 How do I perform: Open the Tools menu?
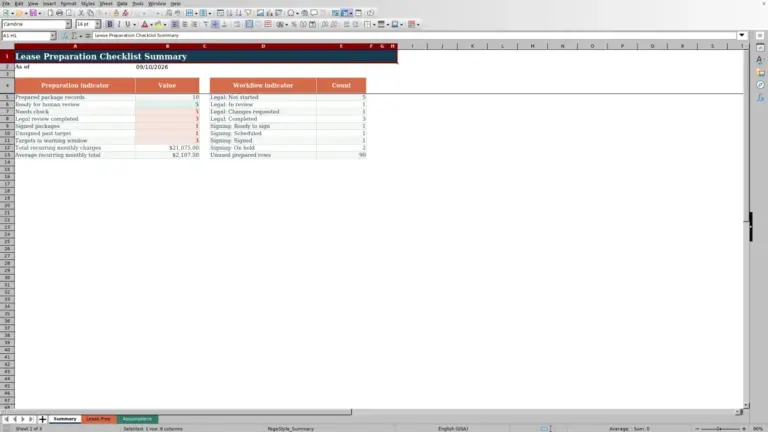coord(138,3)
